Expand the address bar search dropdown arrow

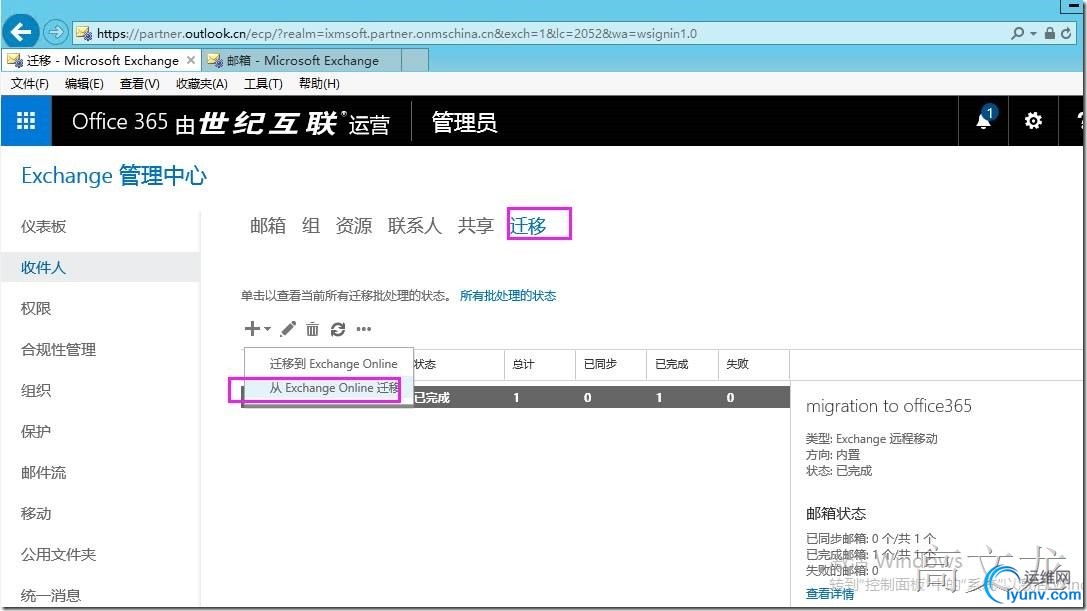(x=1033, y=33)
